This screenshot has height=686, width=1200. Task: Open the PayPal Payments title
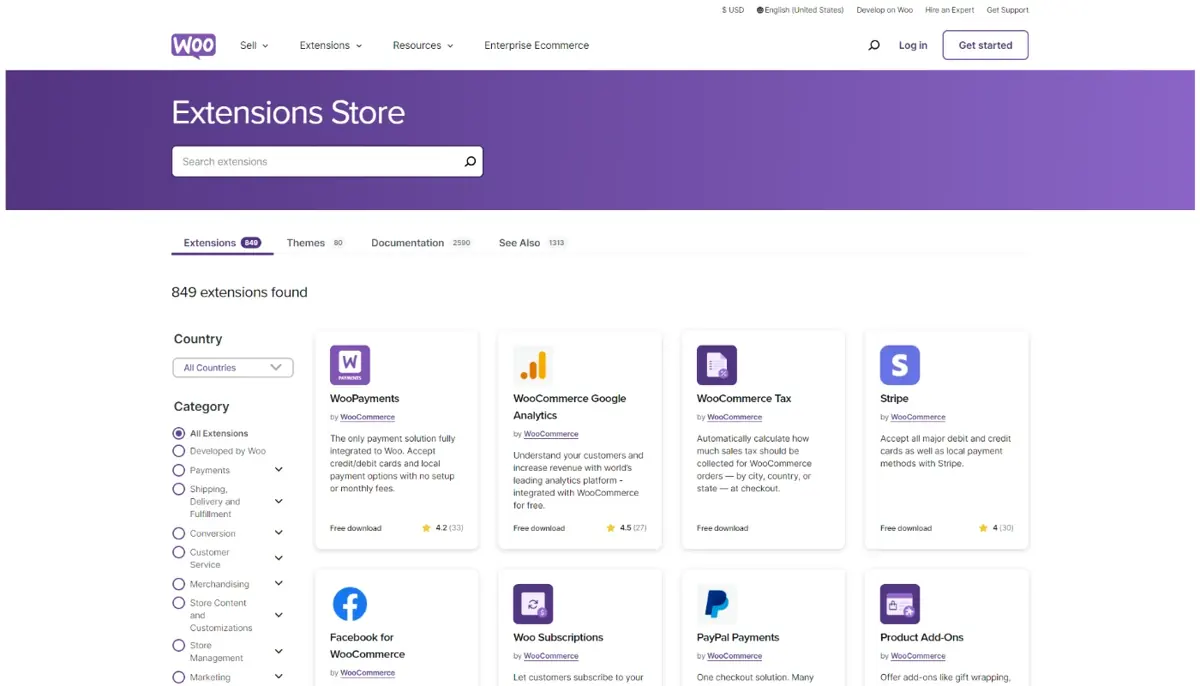tap(737, 637)
